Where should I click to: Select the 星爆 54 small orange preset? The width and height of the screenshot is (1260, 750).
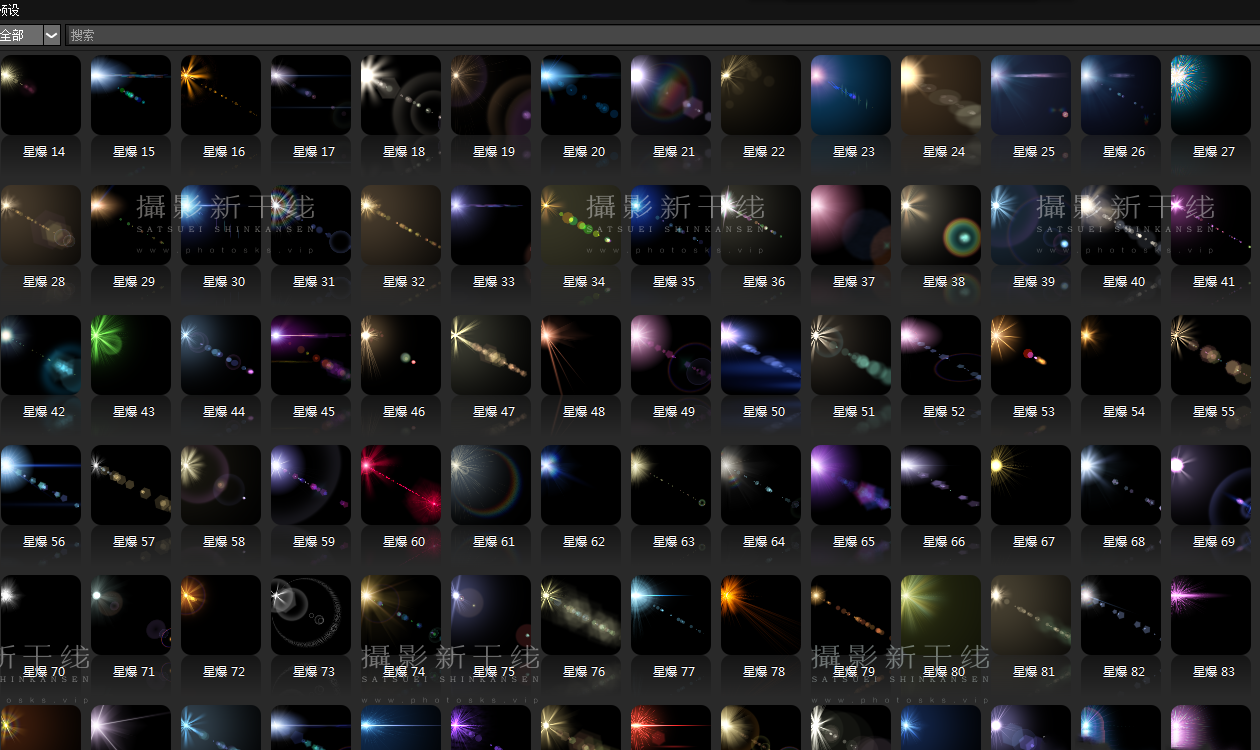coord(1121,355)
